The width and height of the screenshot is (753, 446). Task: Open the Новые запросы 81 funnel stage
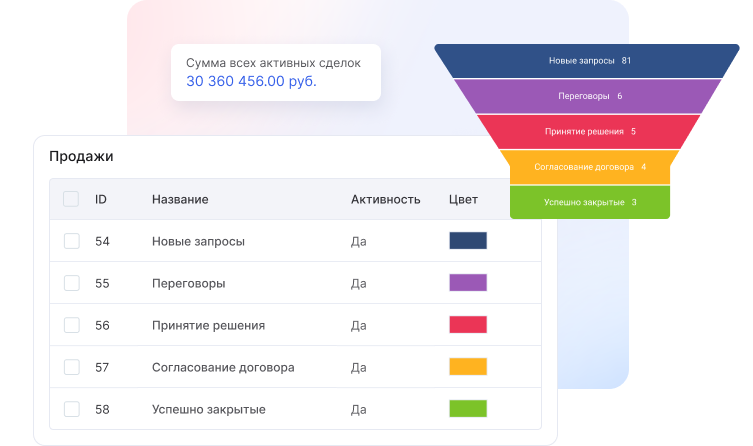point(589,61)
